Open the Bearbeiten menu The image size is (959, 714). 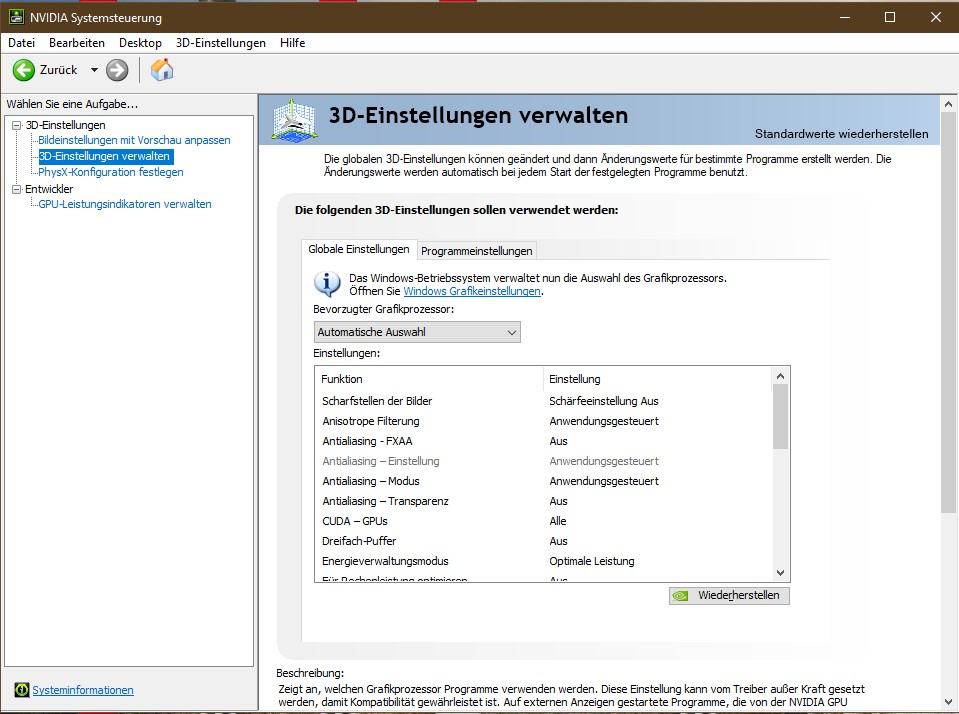[x=77, y=43]
